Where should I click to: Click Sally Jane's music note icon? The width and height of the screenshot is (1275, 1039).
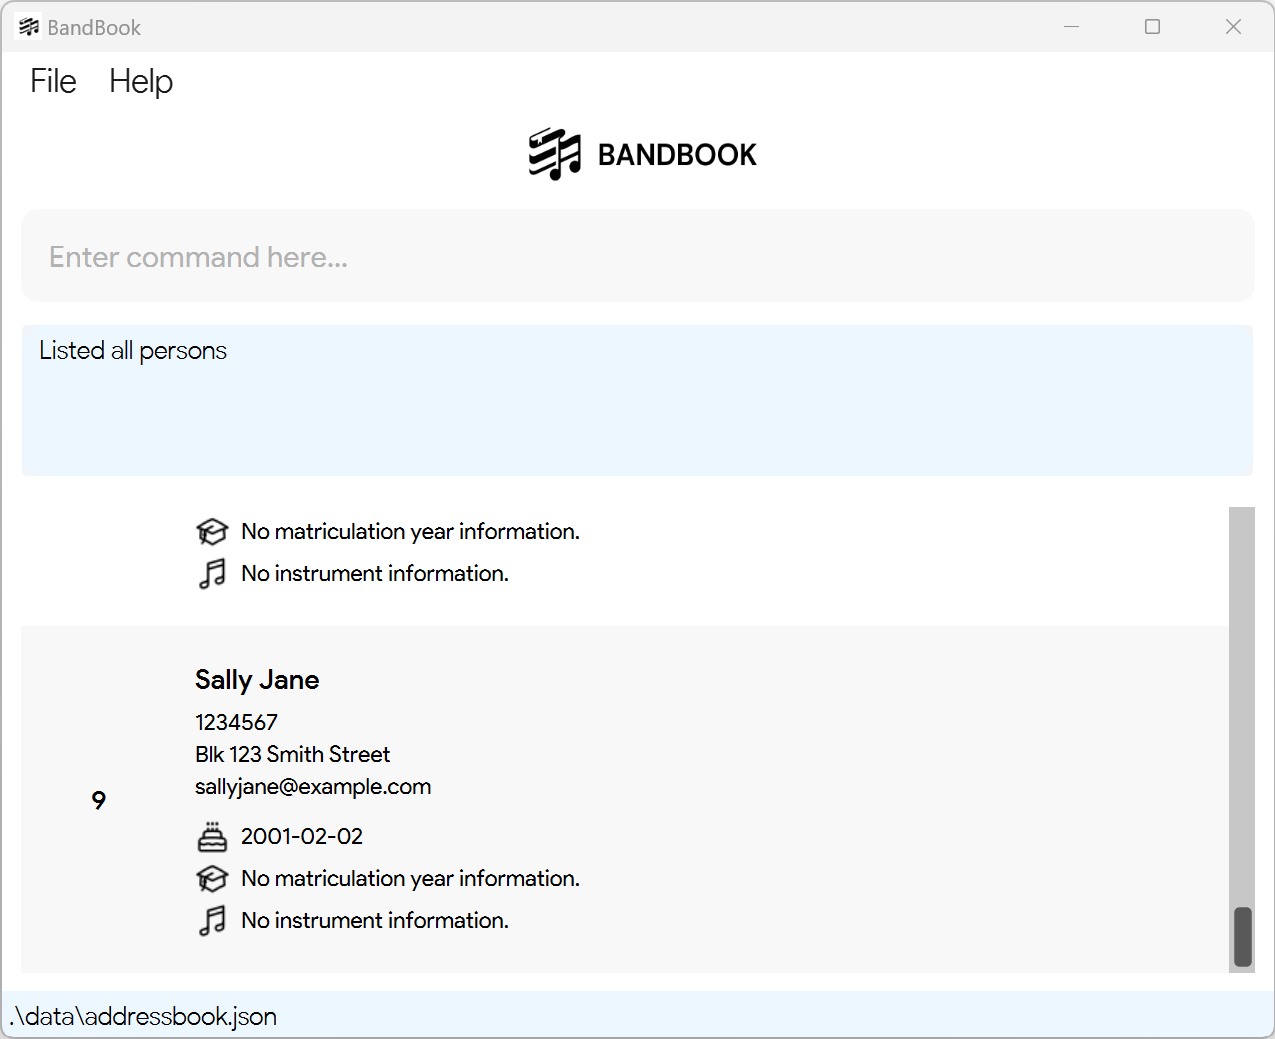click(x=212, y=920)
